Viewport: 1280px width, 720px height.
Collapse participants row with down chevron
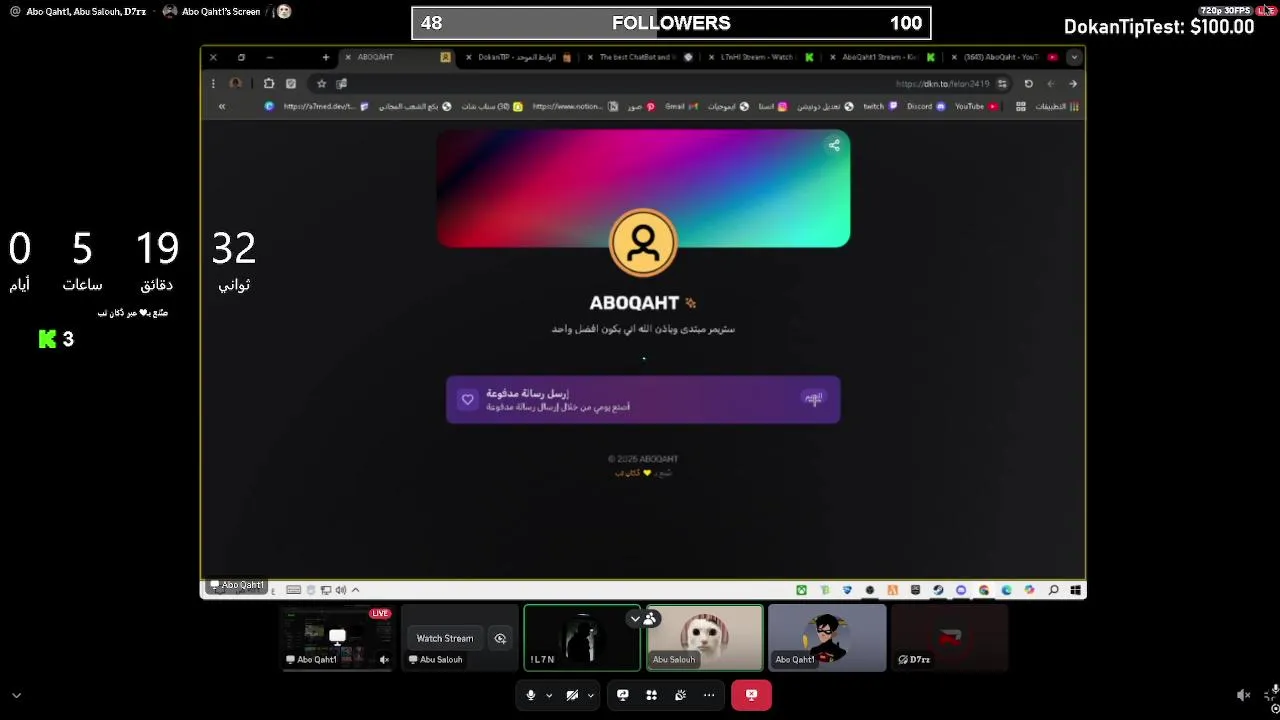pyautogui.click(x=634, y=619)
